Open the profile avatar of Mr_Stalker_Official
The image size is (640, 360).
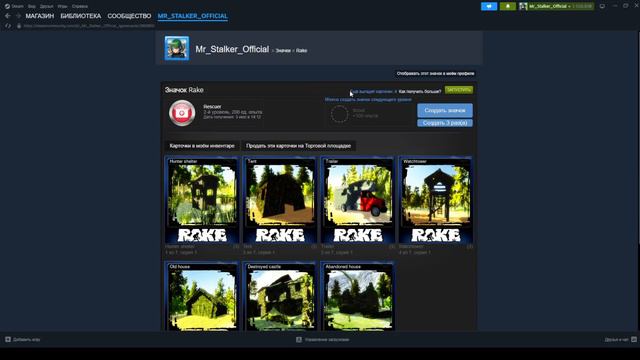[x=177, y=48]
